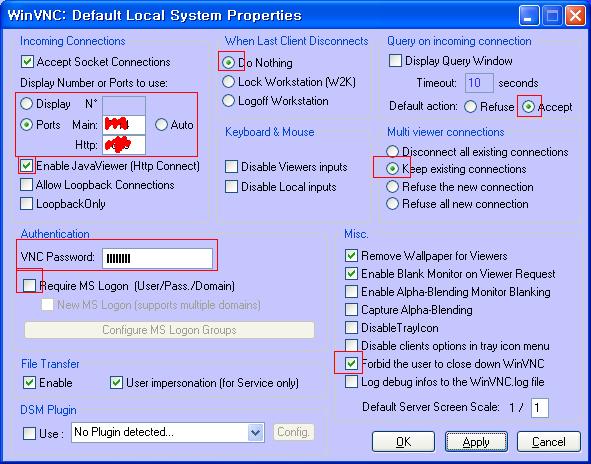The image size is (591, 464).
Task: Select Refuse all new connection
Action: click(392, 204)
